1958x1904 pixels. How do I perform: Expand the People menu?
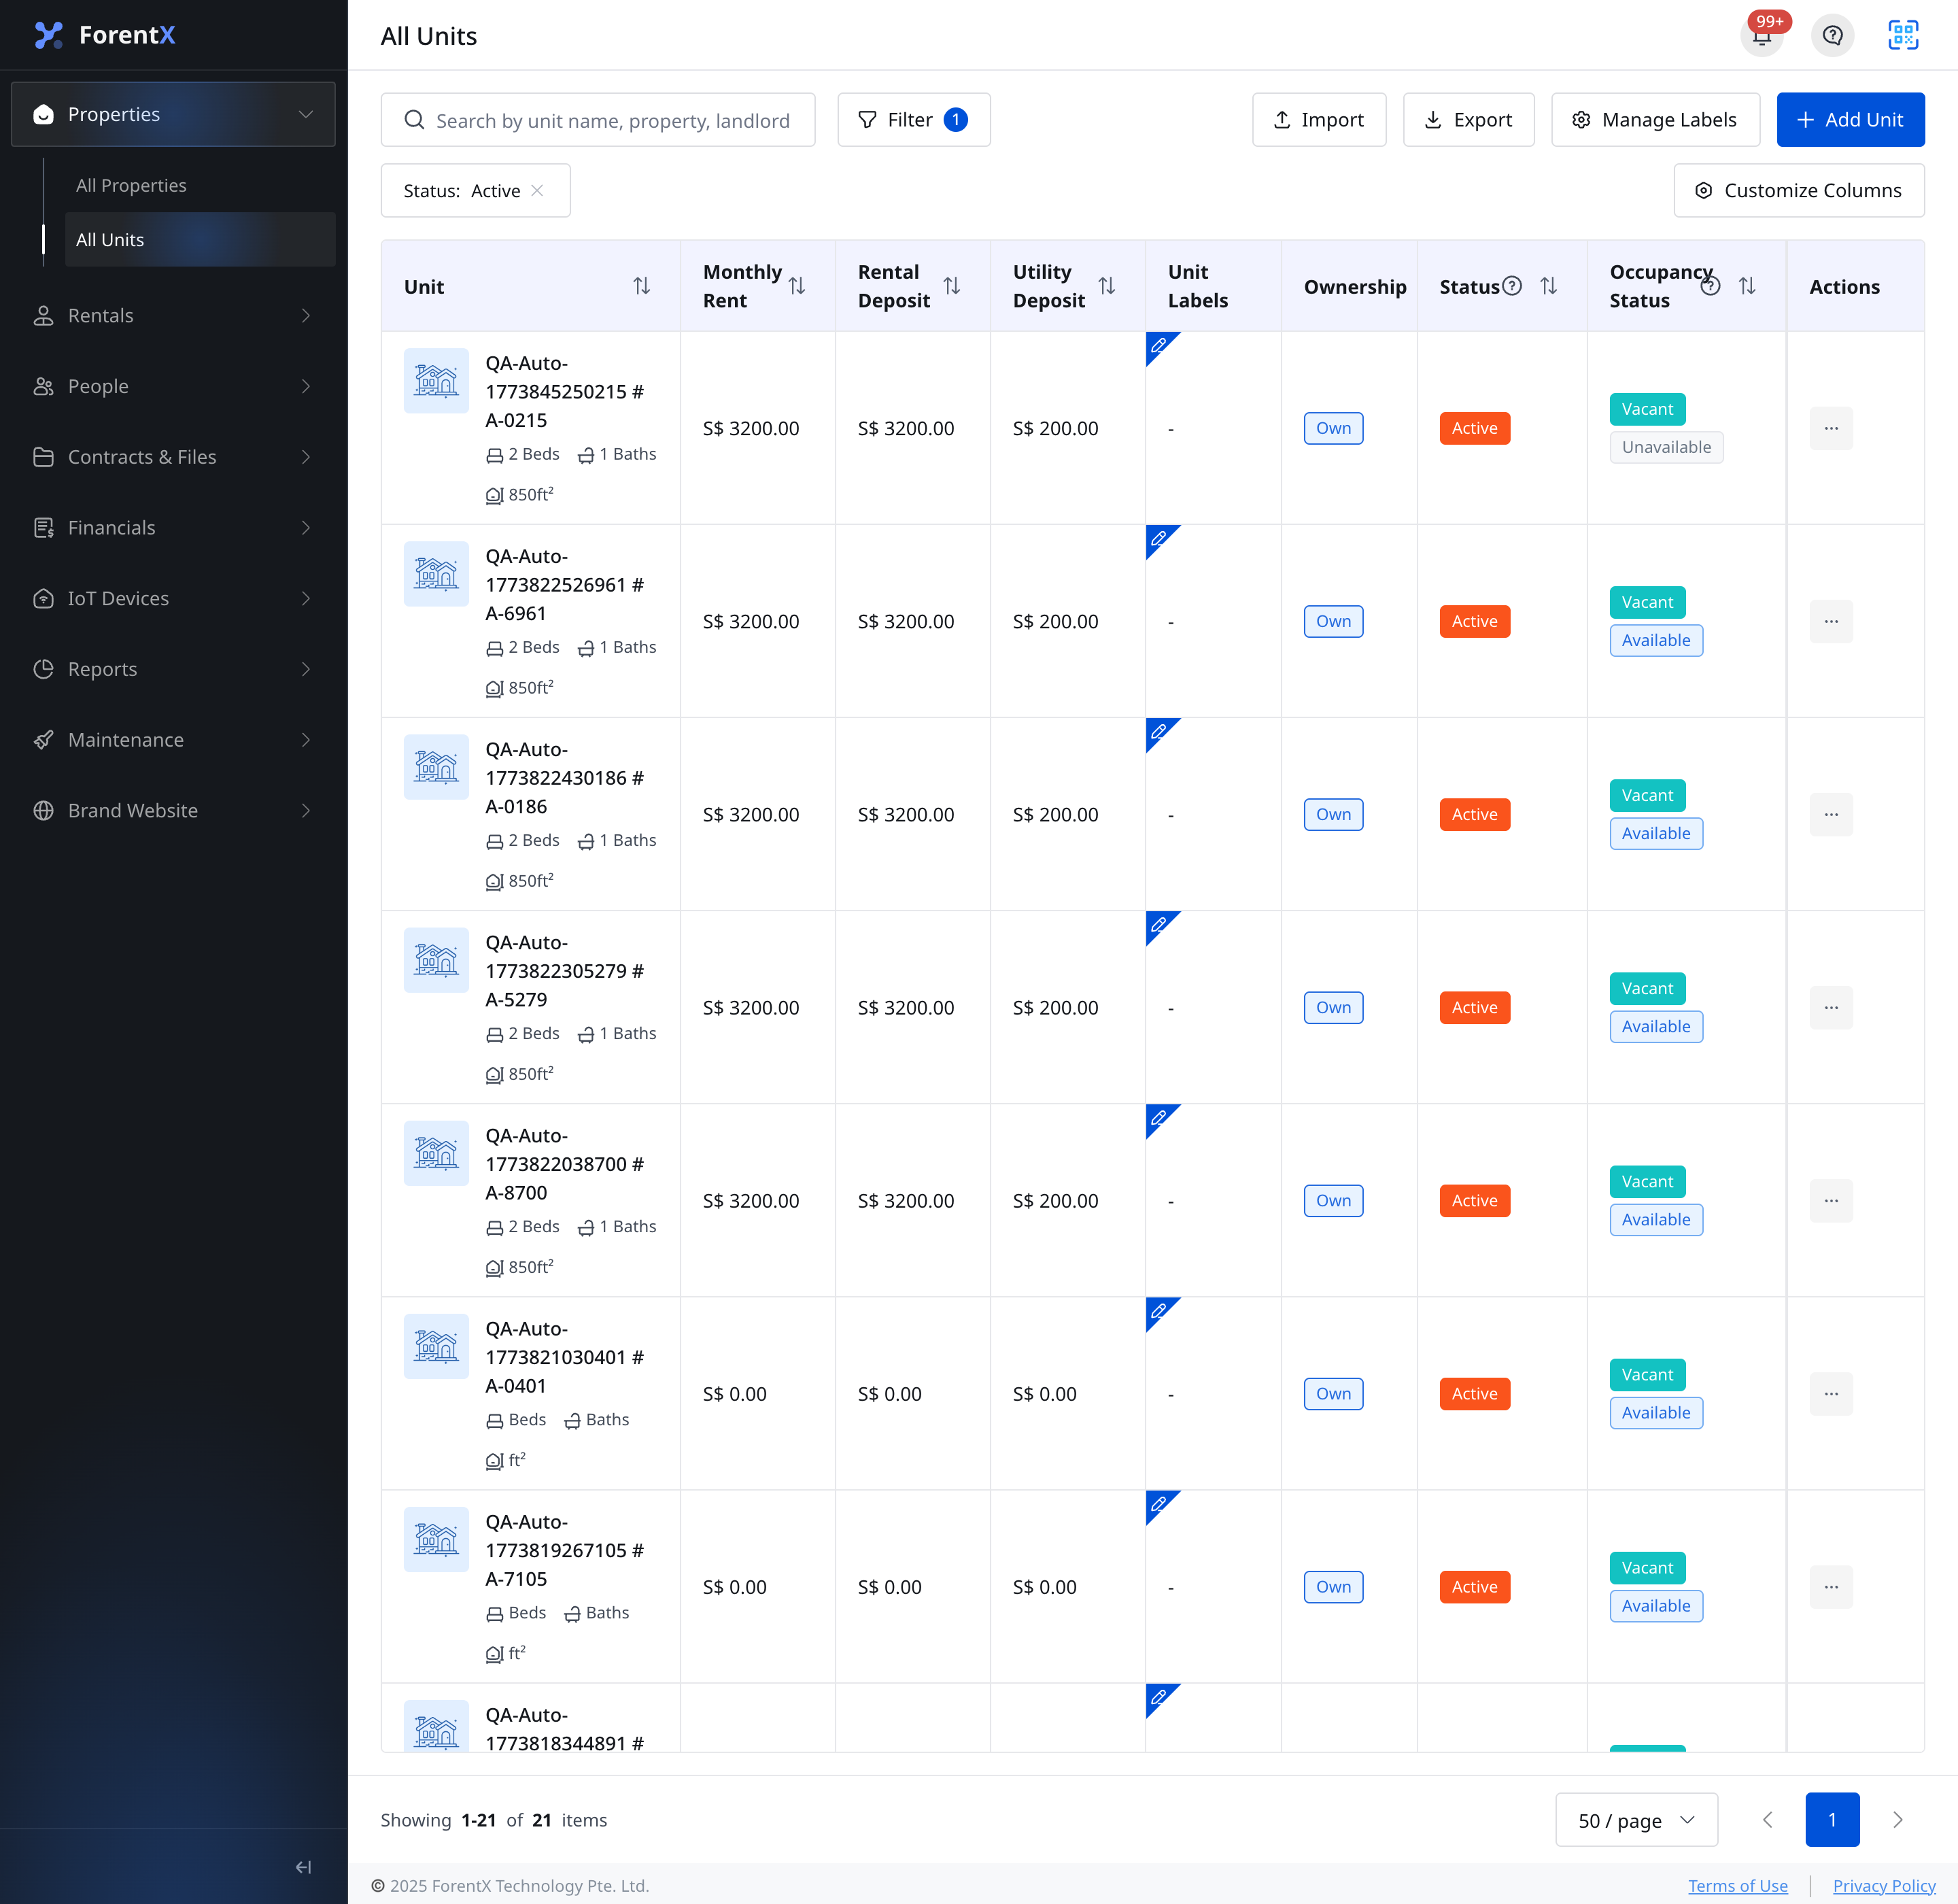173,386
